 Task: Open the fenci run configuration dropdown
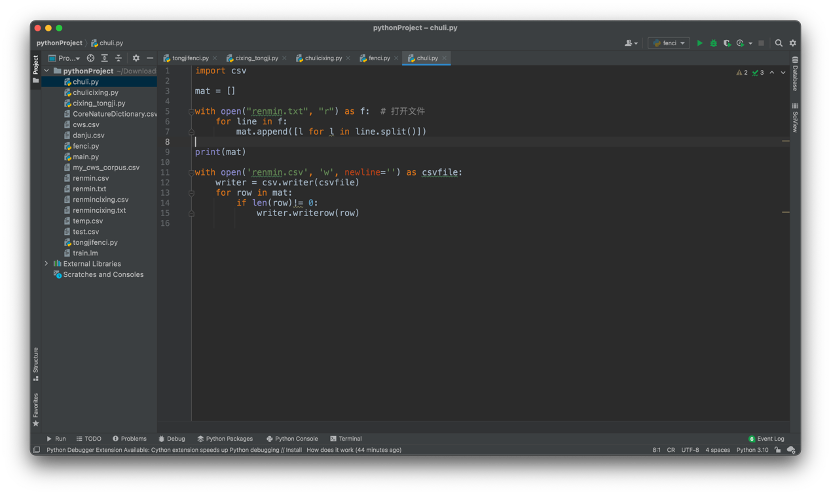click(x=669, y=43)
